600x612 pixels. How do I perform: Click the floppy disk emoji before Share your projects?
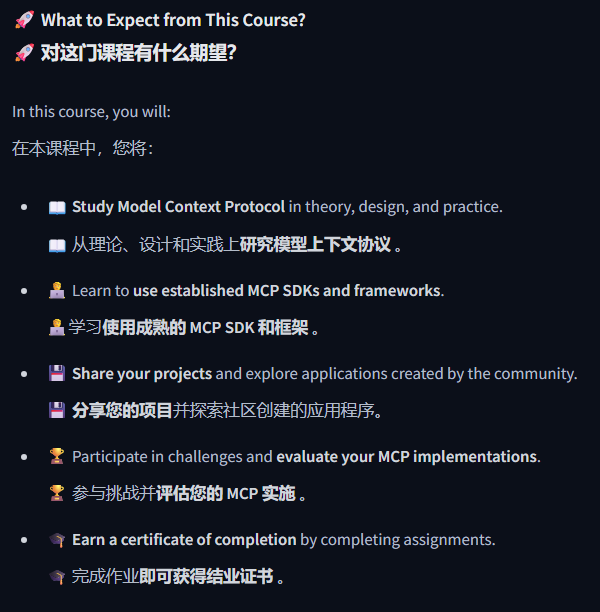coord(57,374)
